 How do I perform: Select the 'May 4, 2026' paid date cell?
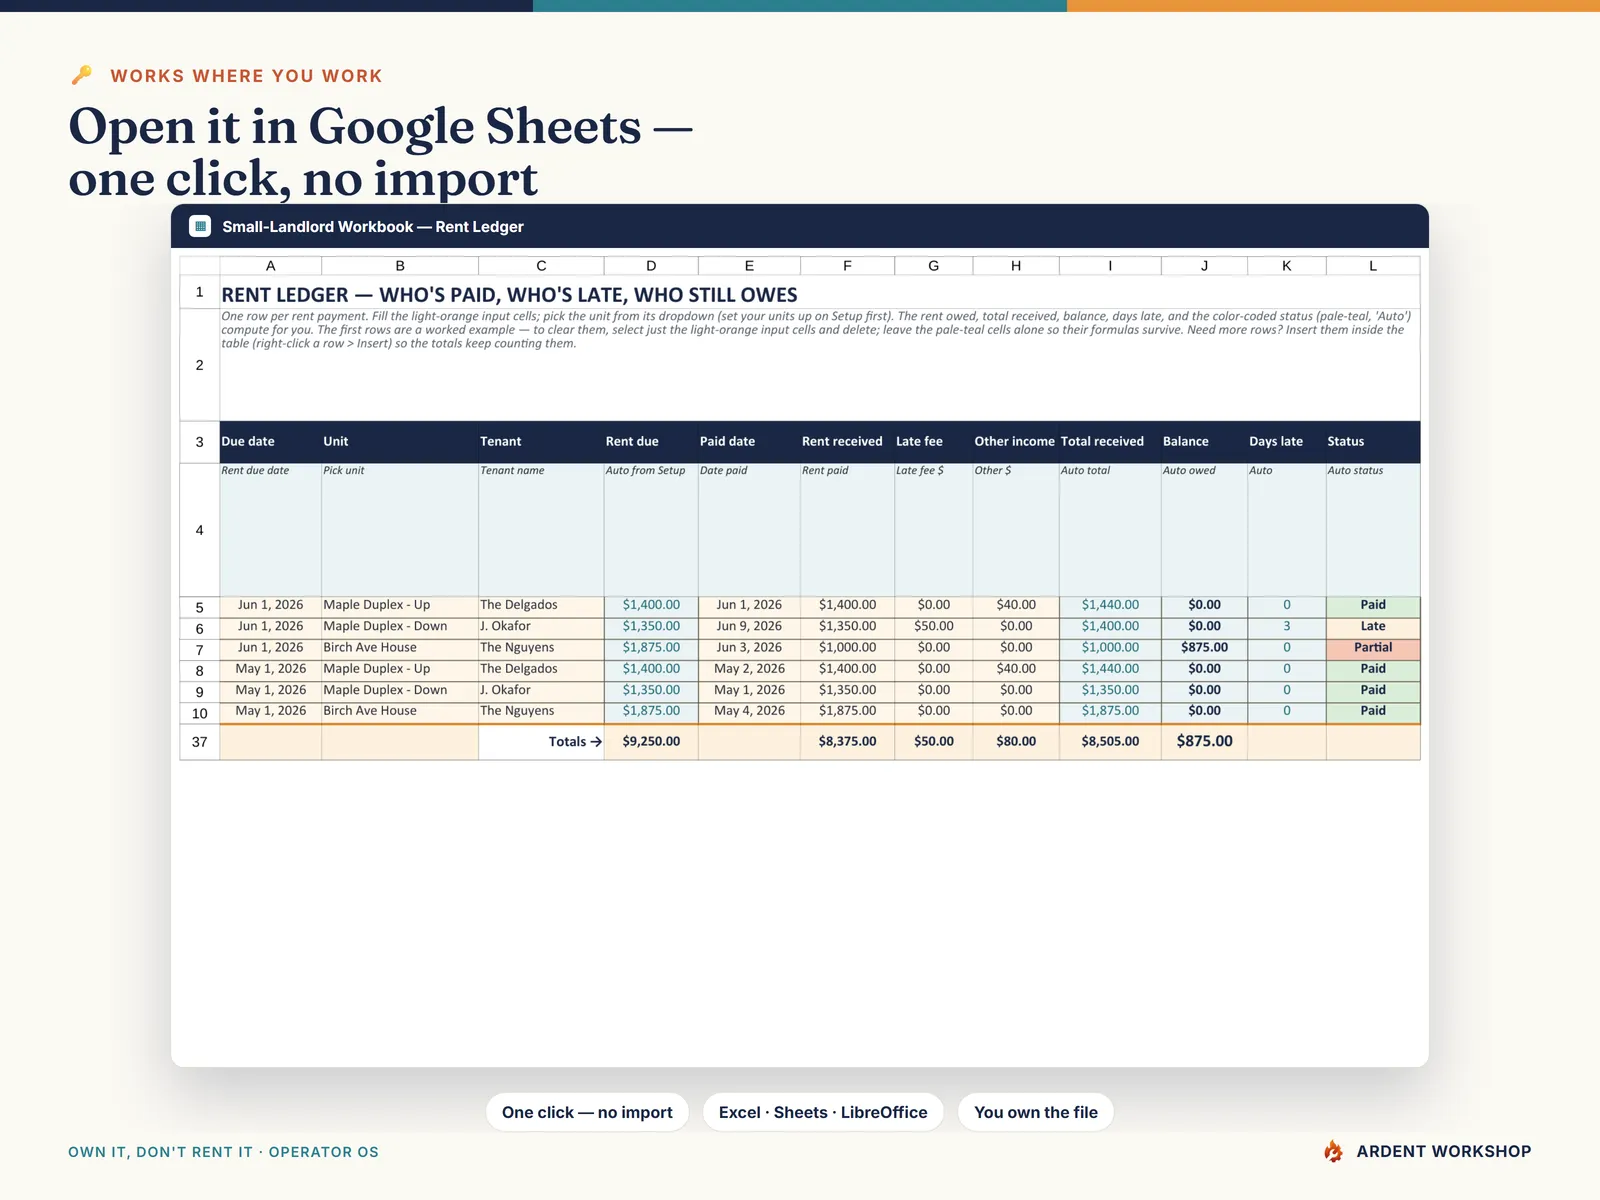pos(749,711)
